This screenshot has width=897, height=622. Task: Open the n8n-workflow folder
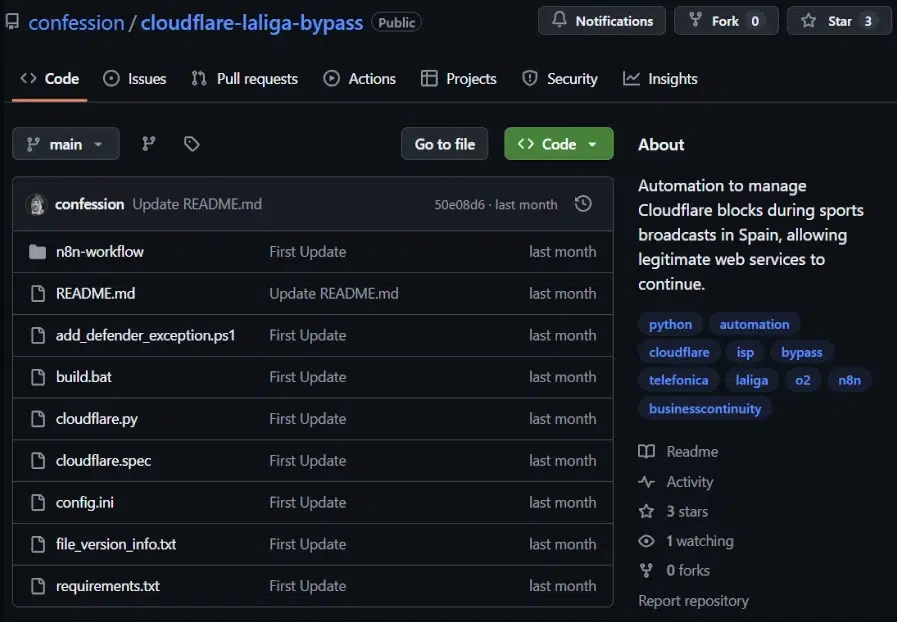point(100,252)
